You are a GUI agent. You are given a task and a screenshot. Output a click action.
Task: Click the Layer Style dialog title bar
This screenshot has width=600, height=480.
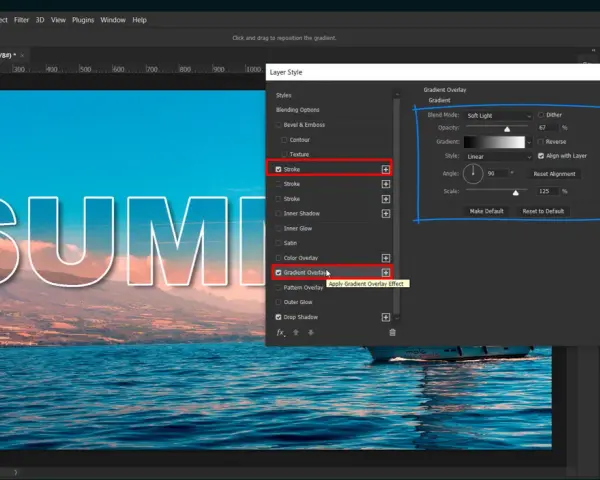tap(433, 72)
